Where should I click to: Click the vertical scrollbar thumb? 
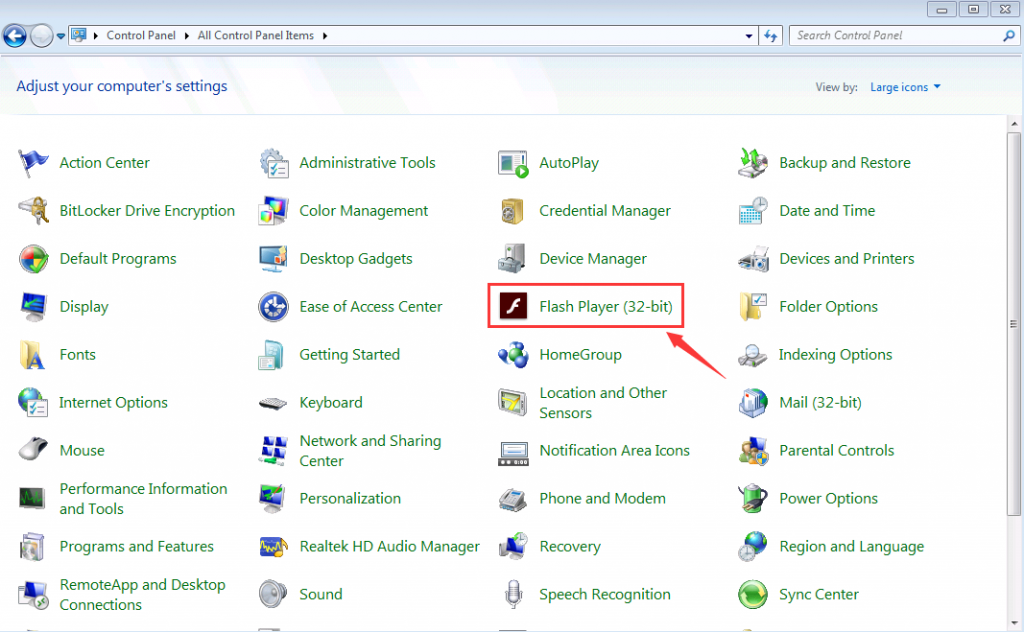point(1014,324)
